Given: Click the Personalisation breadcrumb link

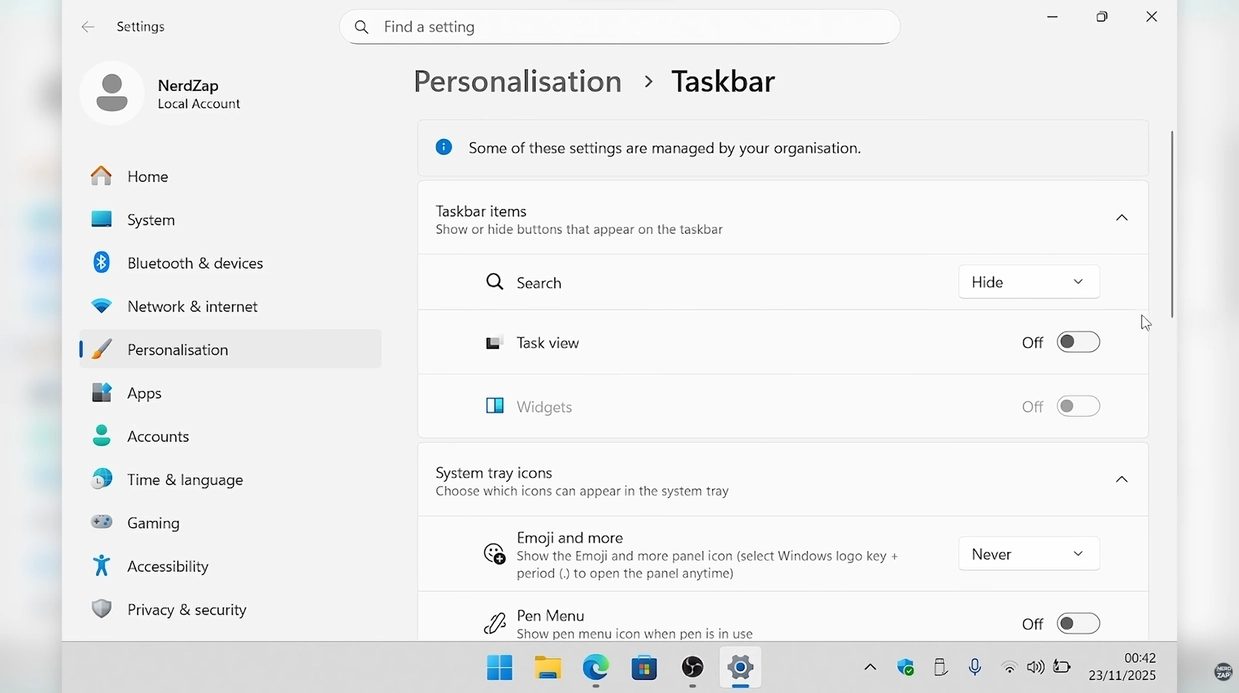Looking at the screenshot, I should [517, 81].
